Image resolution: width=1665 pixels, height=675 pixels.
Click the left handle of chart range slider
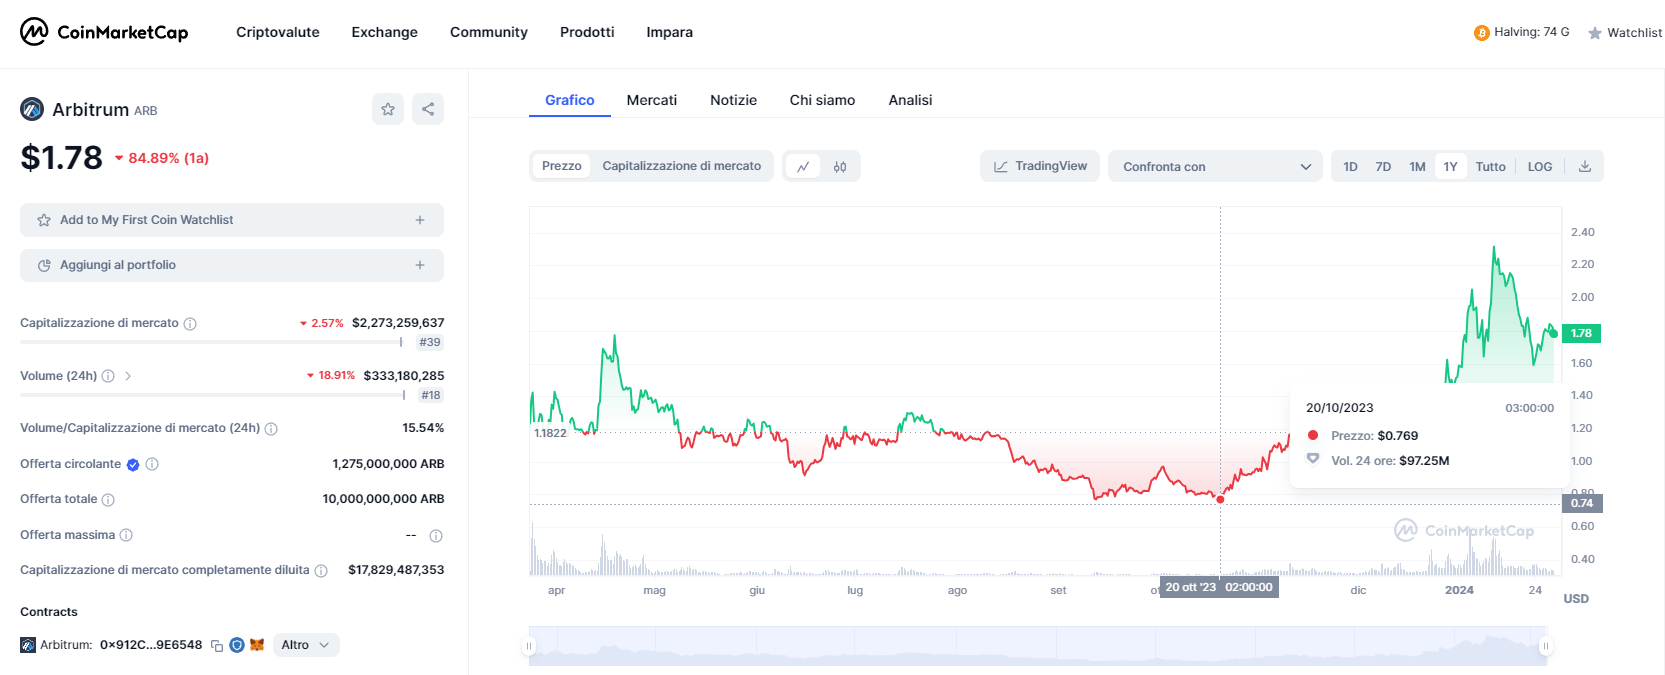point(529,646)
